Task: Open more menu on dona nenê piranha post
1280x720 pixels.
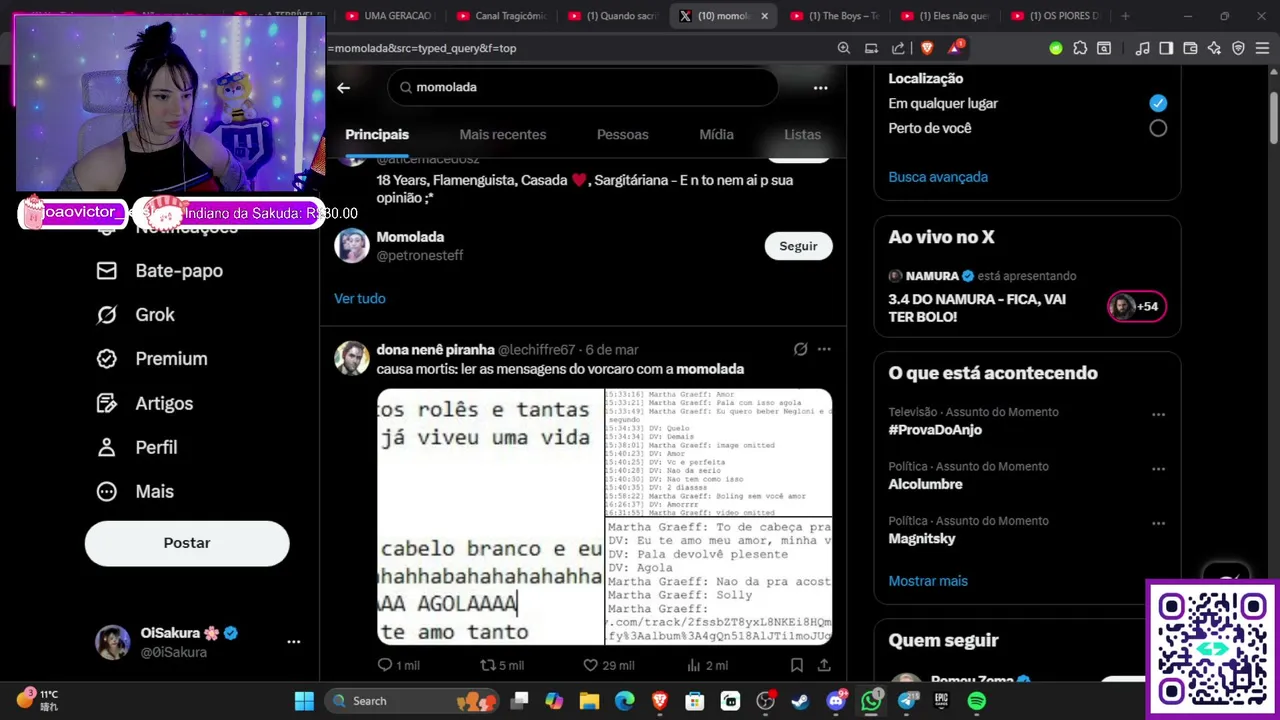Action: (824, 349)
